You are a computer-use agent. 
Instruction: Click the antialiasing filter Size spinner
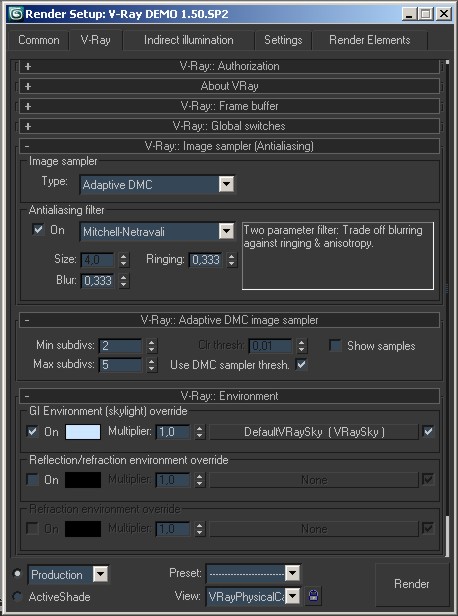124,260
